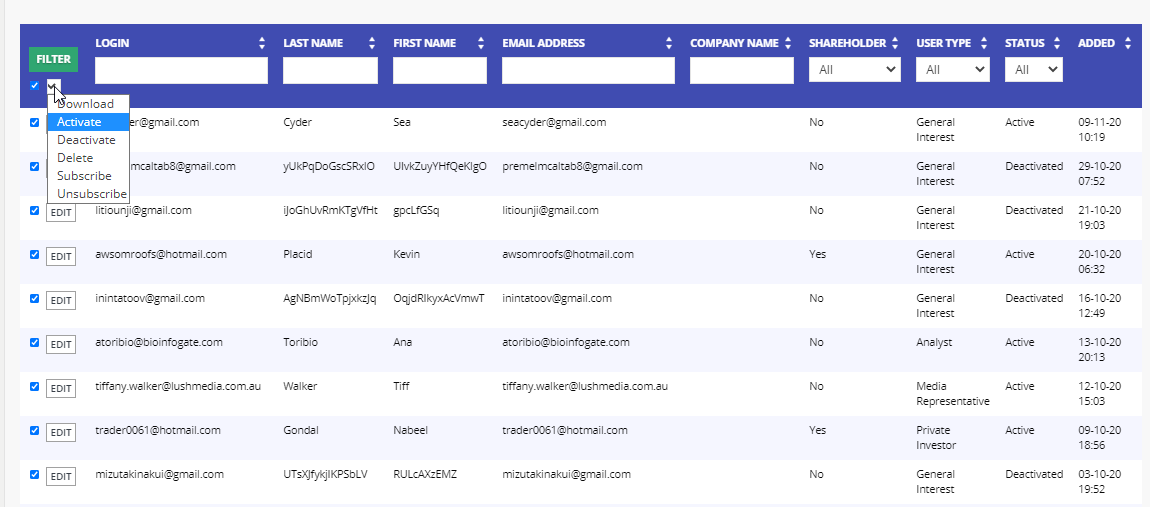Click last name Toribio

(x=302, y=343)
